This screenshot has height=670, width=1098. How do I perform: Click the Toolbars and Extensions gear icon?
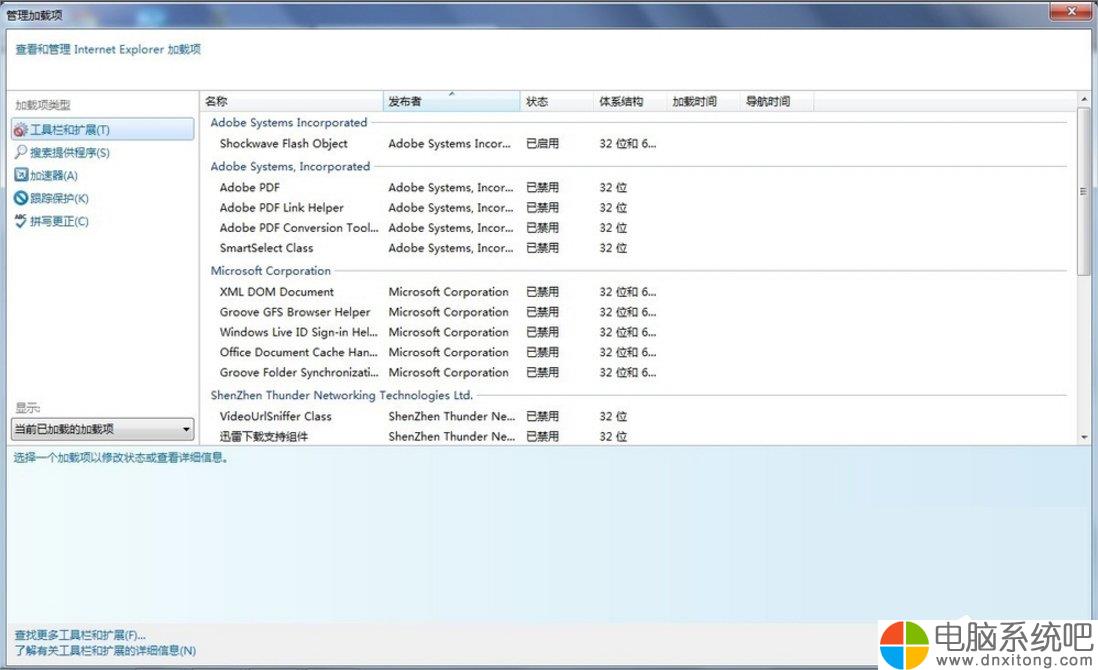21,130
